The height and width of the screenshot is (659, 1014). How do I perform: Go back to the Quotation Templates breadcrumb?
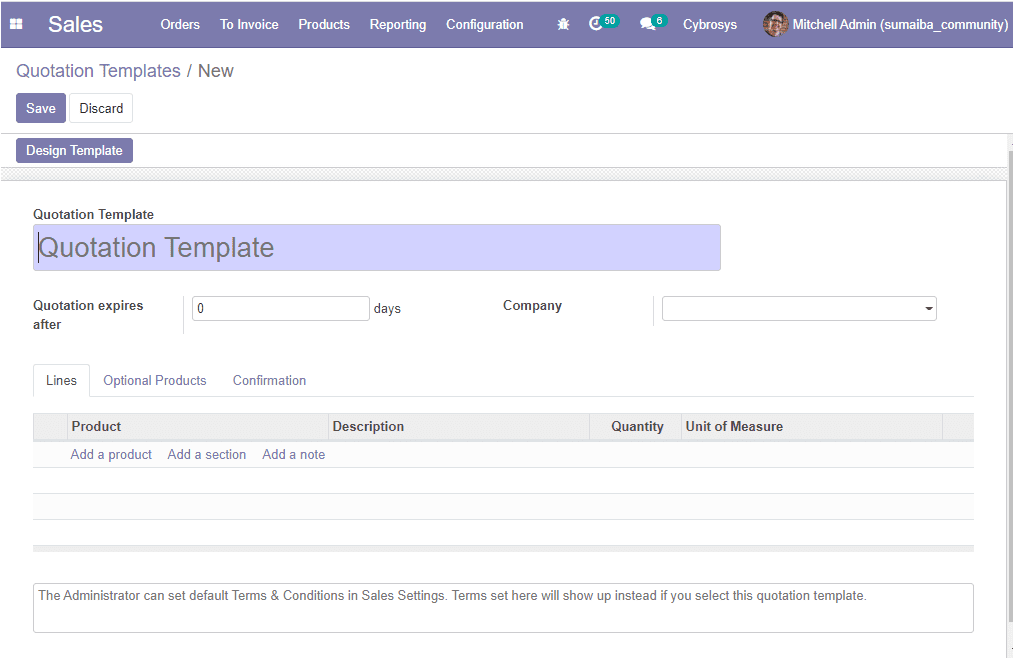point(98,70)
